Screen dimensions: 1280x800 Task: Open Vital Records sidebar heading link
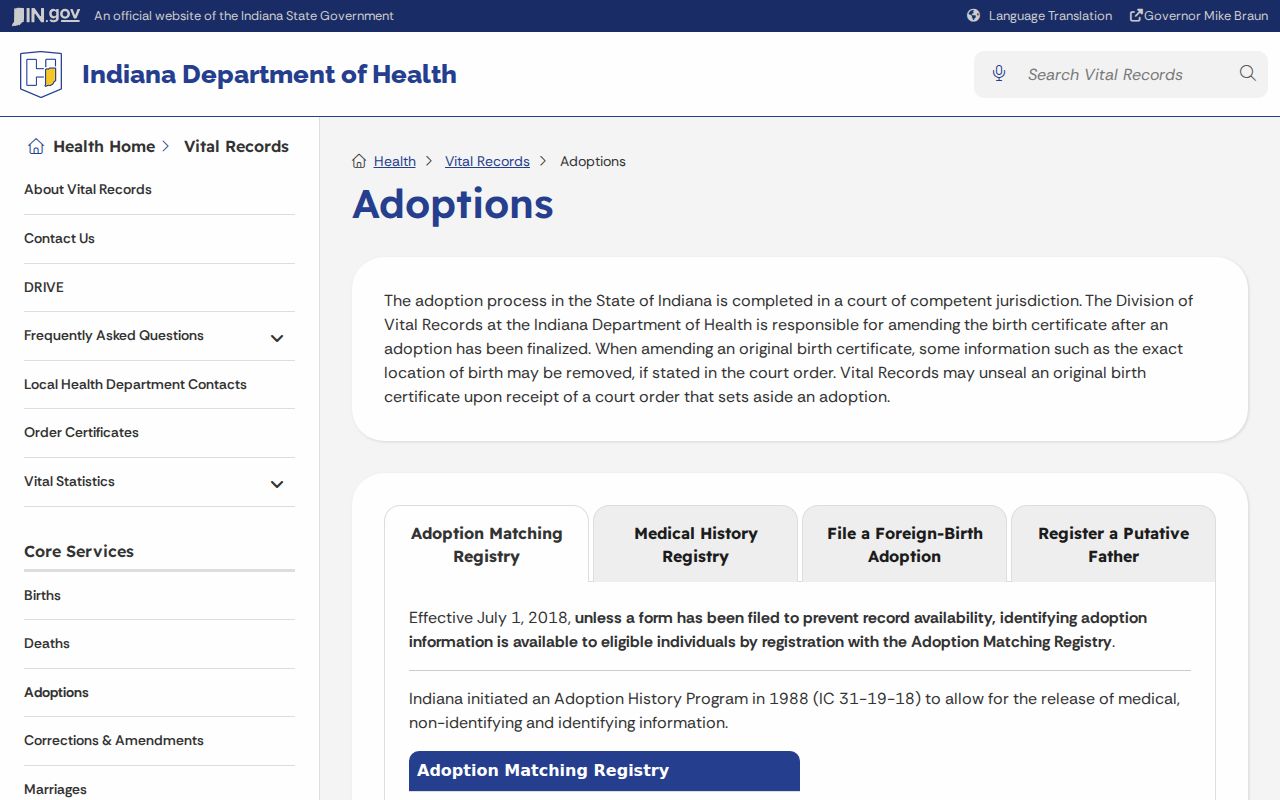click(236, 146)
